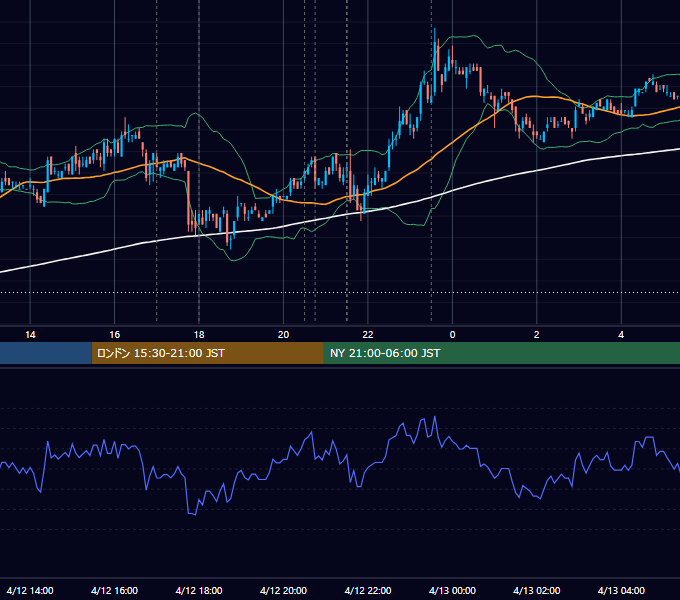This screenshot has height=600, width=680.
Task: Click the 4/13 00:00 date label
Action: (x=452, y=590)
